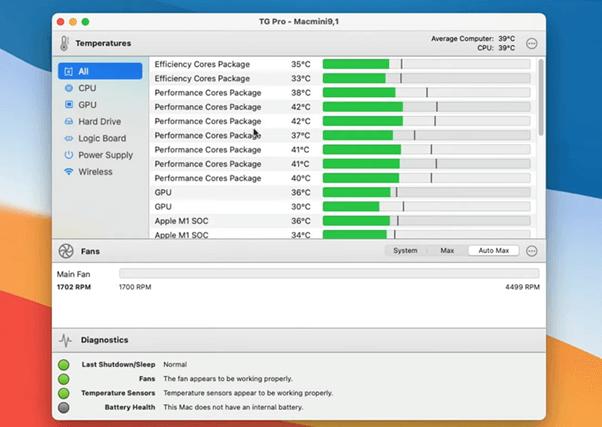The image size is (602, 427).
Task: Select the Performance Cores Package 38°C row
Action: (342, 93)
